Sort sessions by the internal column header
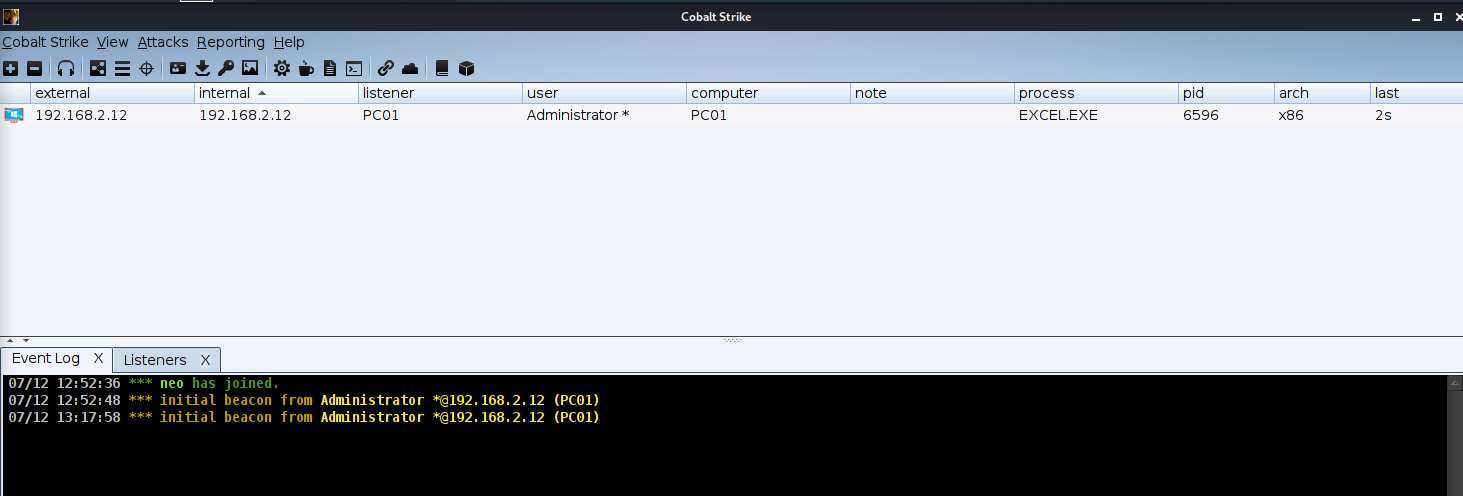 [225, 93]
